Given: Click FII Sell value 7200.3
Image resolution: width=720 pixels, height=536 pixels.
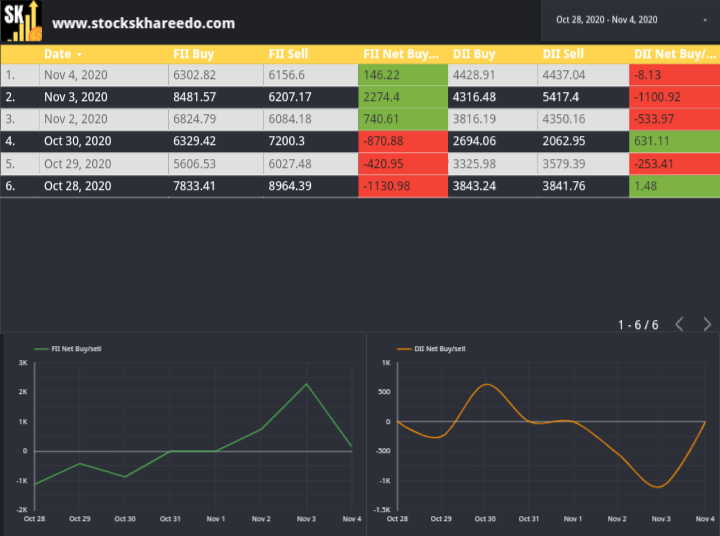Looking at the screenshot, I should (x=287, y=141).
